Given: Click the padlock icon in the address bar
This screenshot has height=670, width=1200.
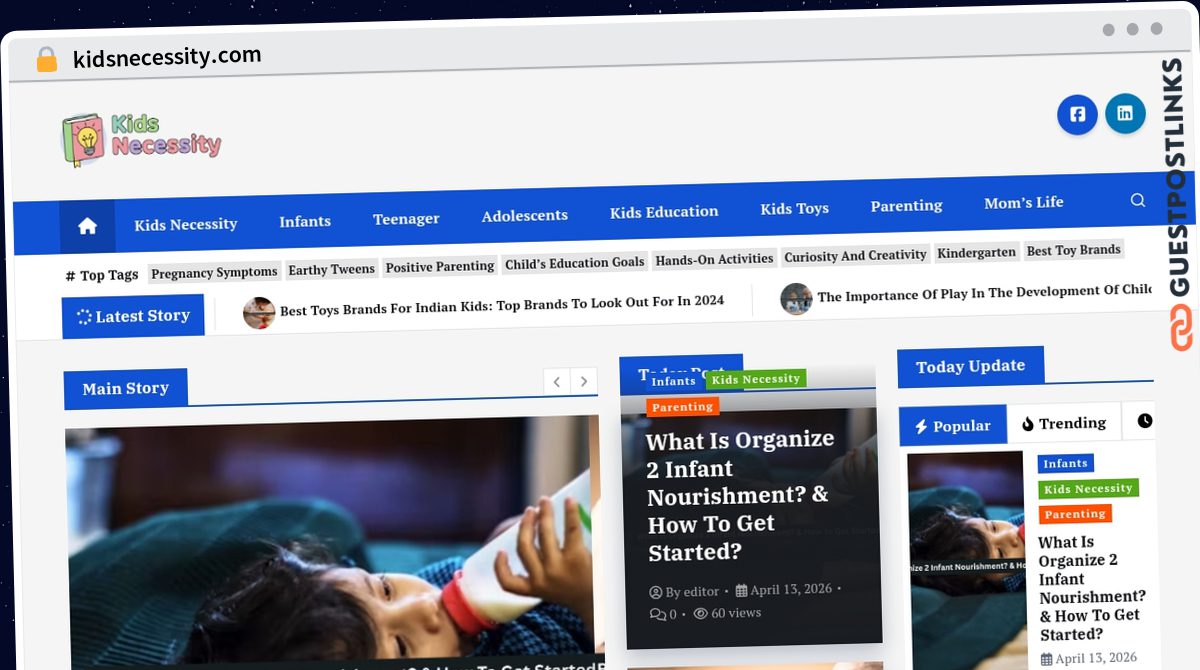Looking at the screenshot, I should click(x=46, y=60).
